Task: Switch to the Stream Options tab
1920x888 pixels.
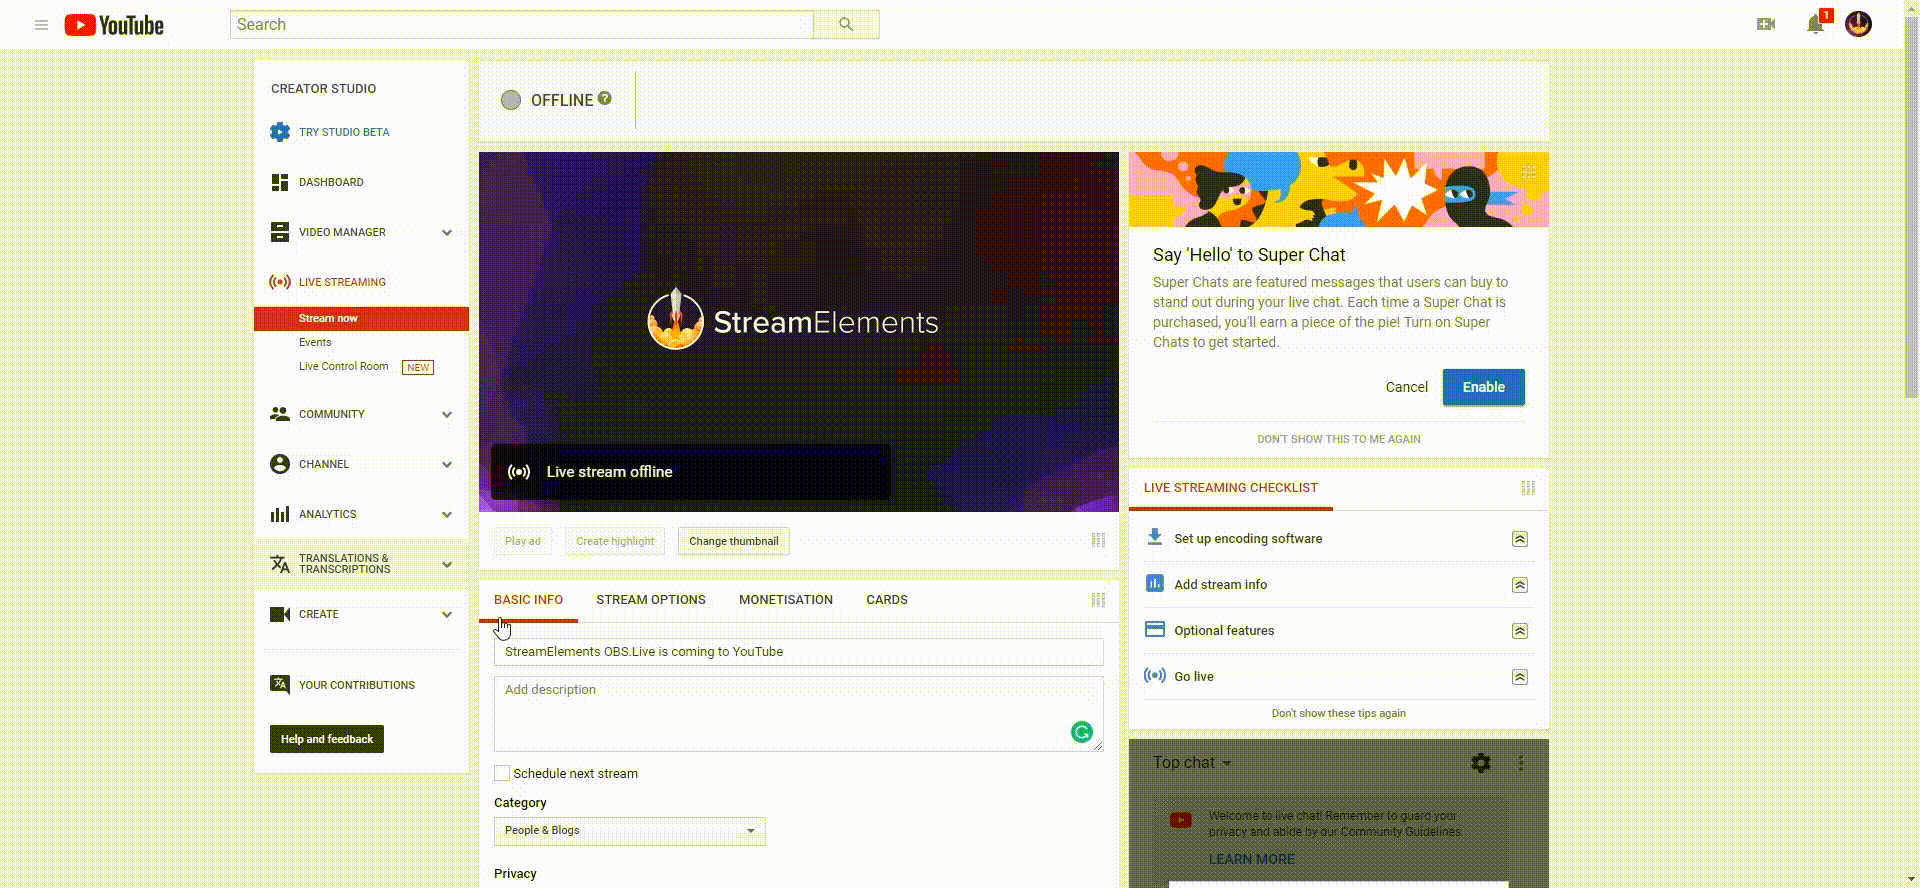Action: (651, 600)
